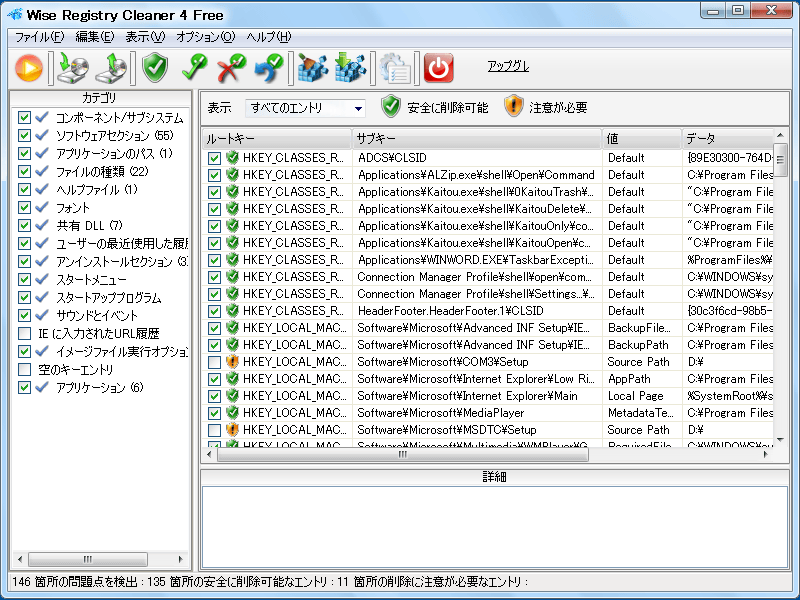Select フォント category label

click(72, 208)
